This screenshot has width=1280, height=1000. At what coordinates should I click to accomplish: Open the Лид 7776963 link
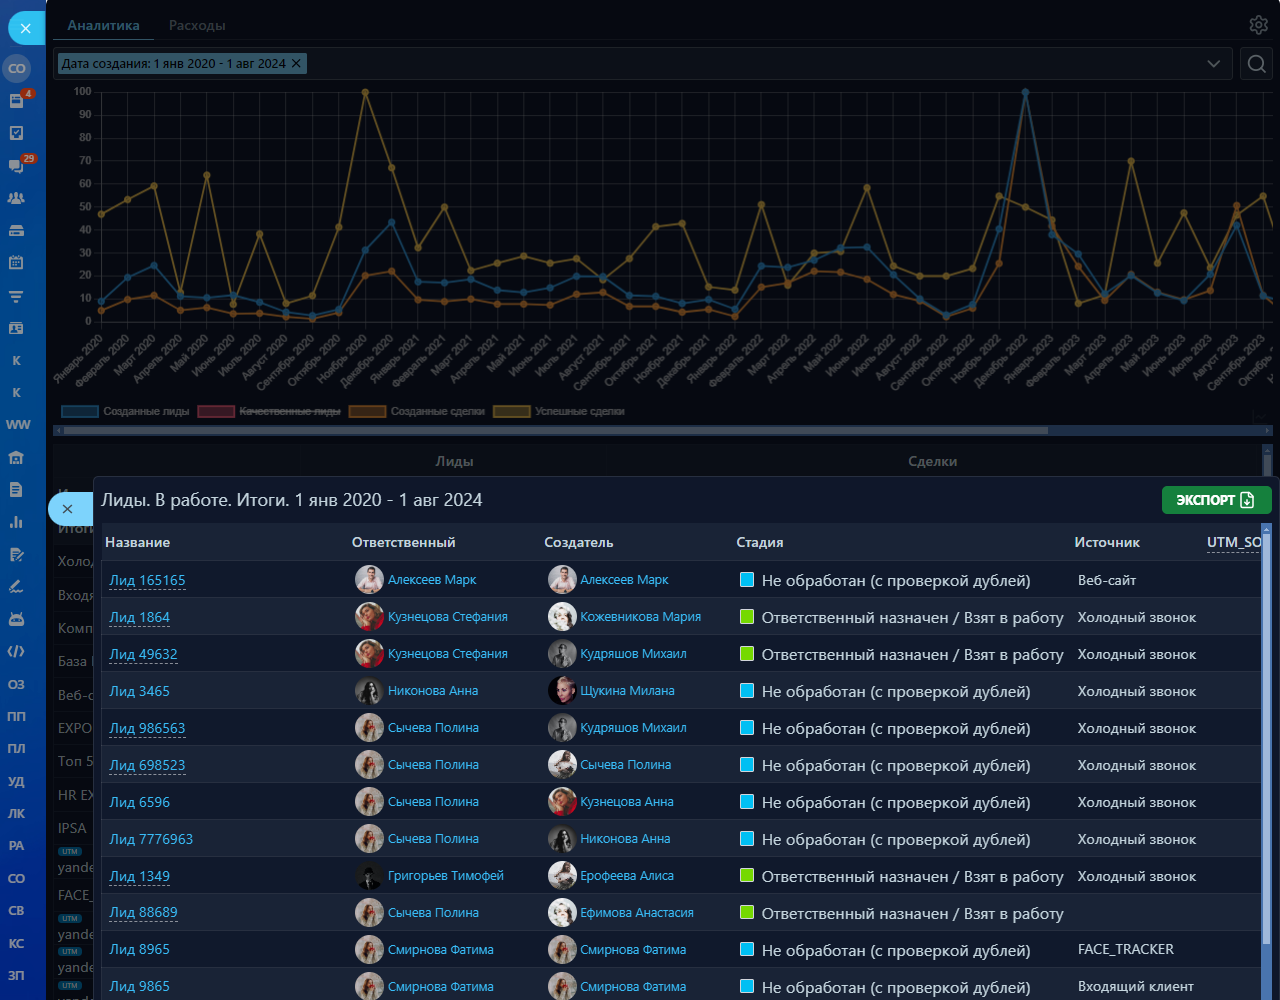[151, 839]
